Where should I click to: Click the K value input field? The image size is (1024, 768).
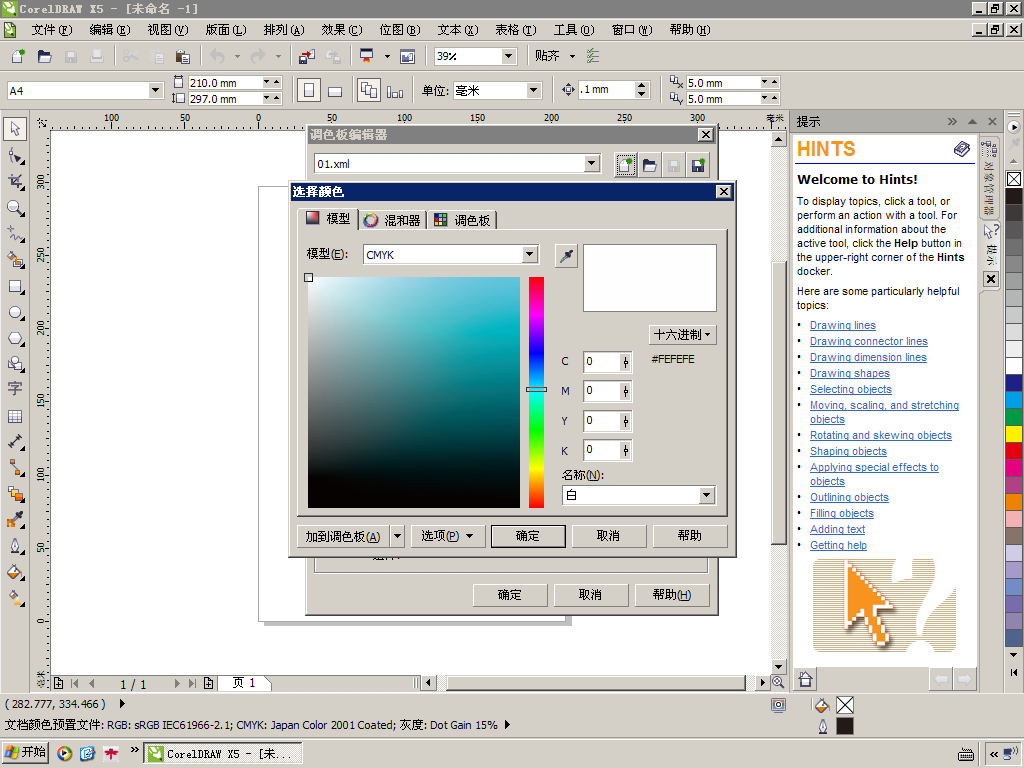(601, 450)
